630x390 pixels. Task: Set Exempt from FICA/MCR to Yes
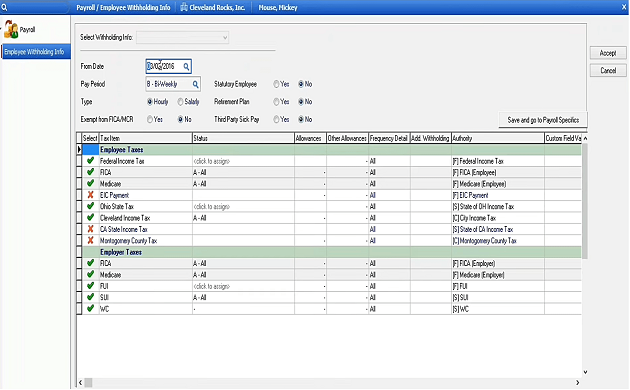point(149,120)
